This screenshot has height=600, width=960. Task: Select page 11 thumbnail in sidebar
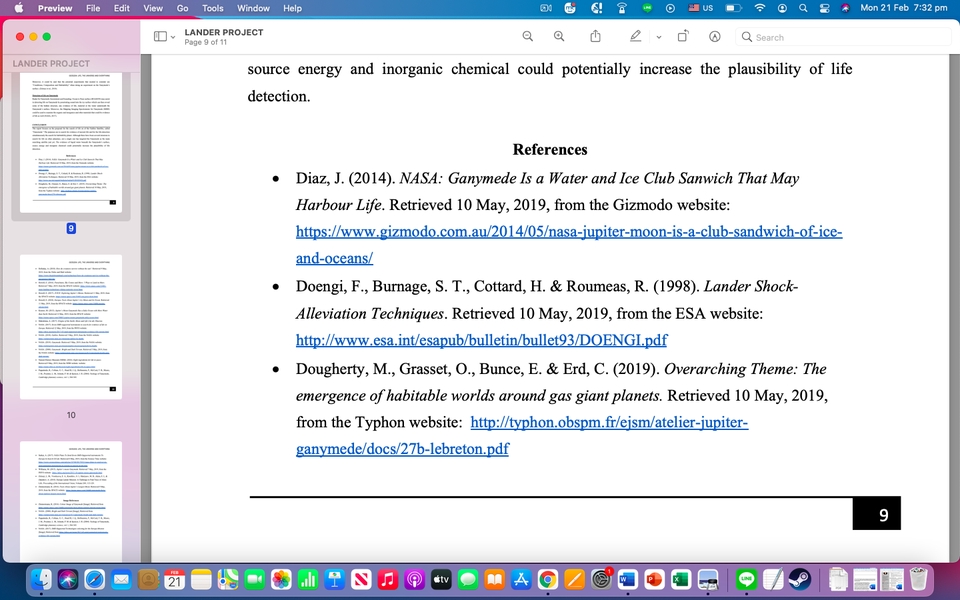point(71,501)
